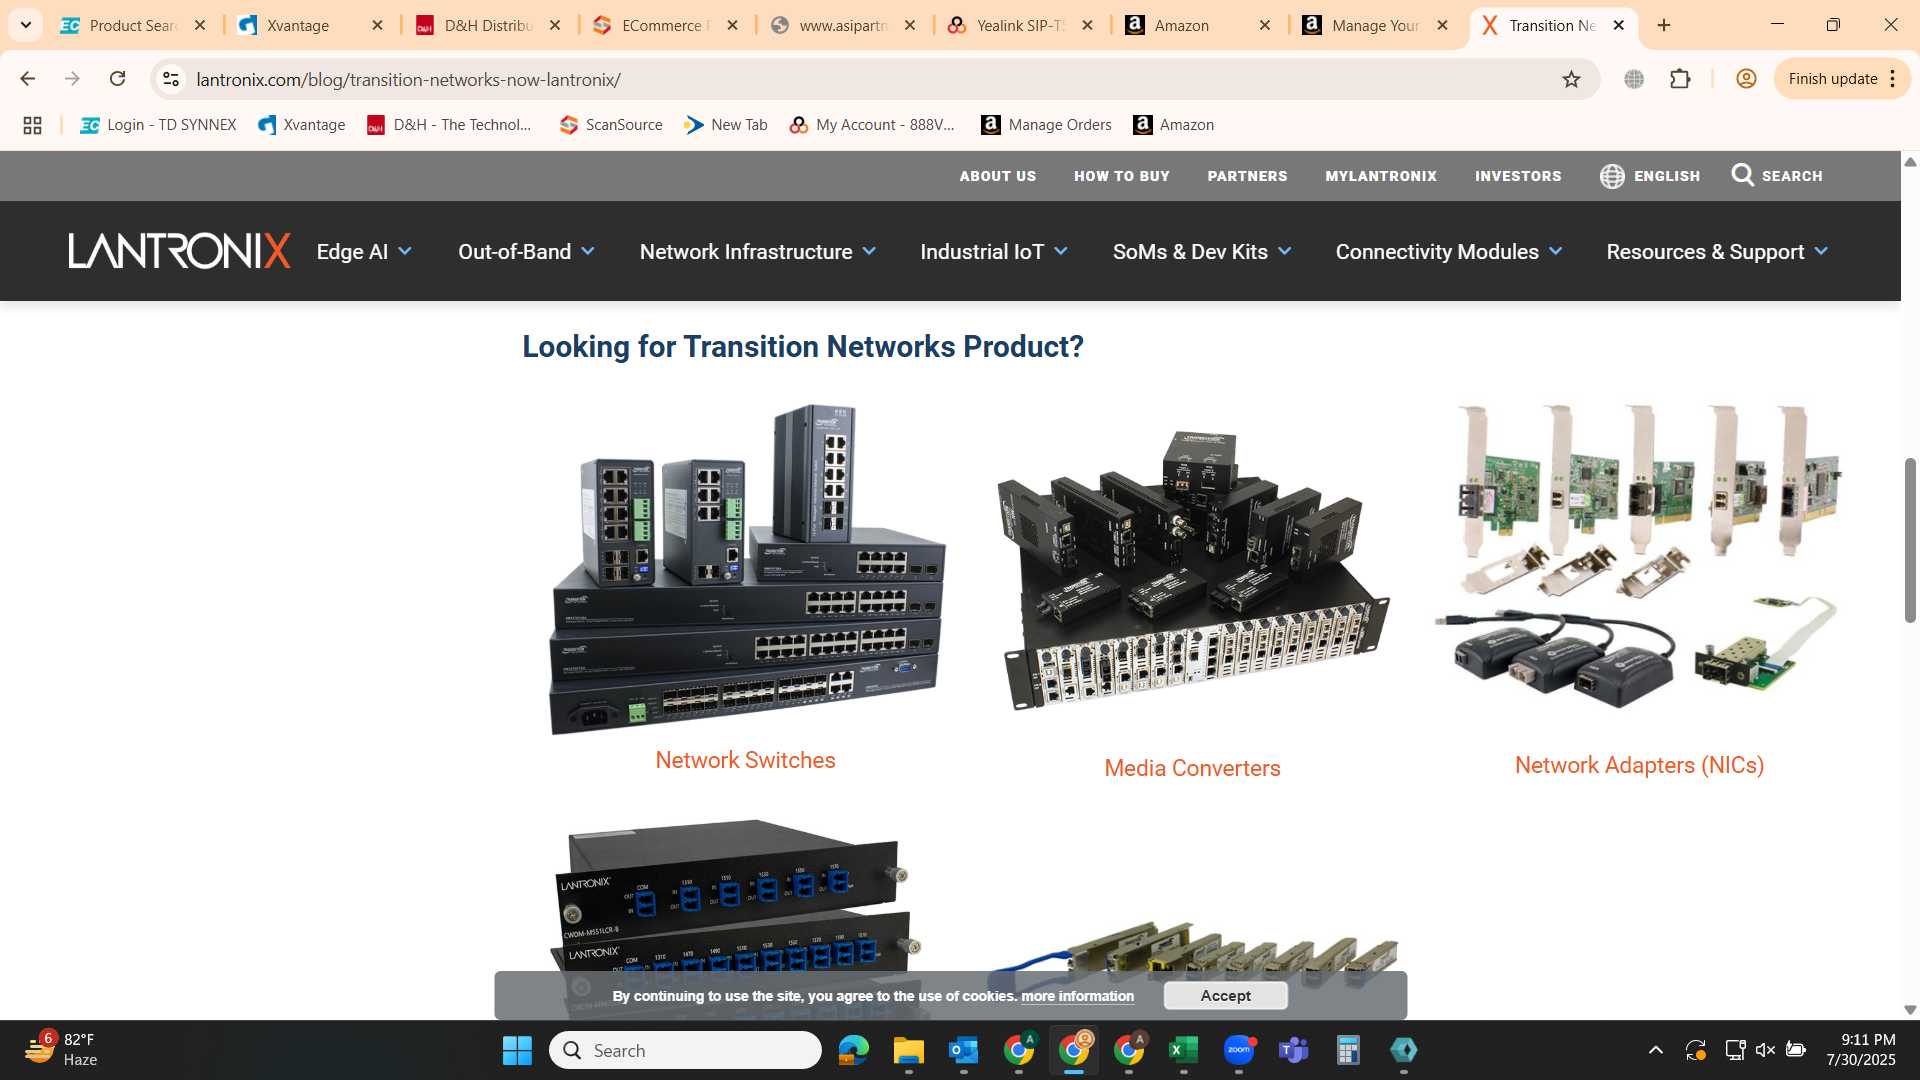Click the Lantronix logo
This screenshot has height=1080, width=1920.
[179, 251]
